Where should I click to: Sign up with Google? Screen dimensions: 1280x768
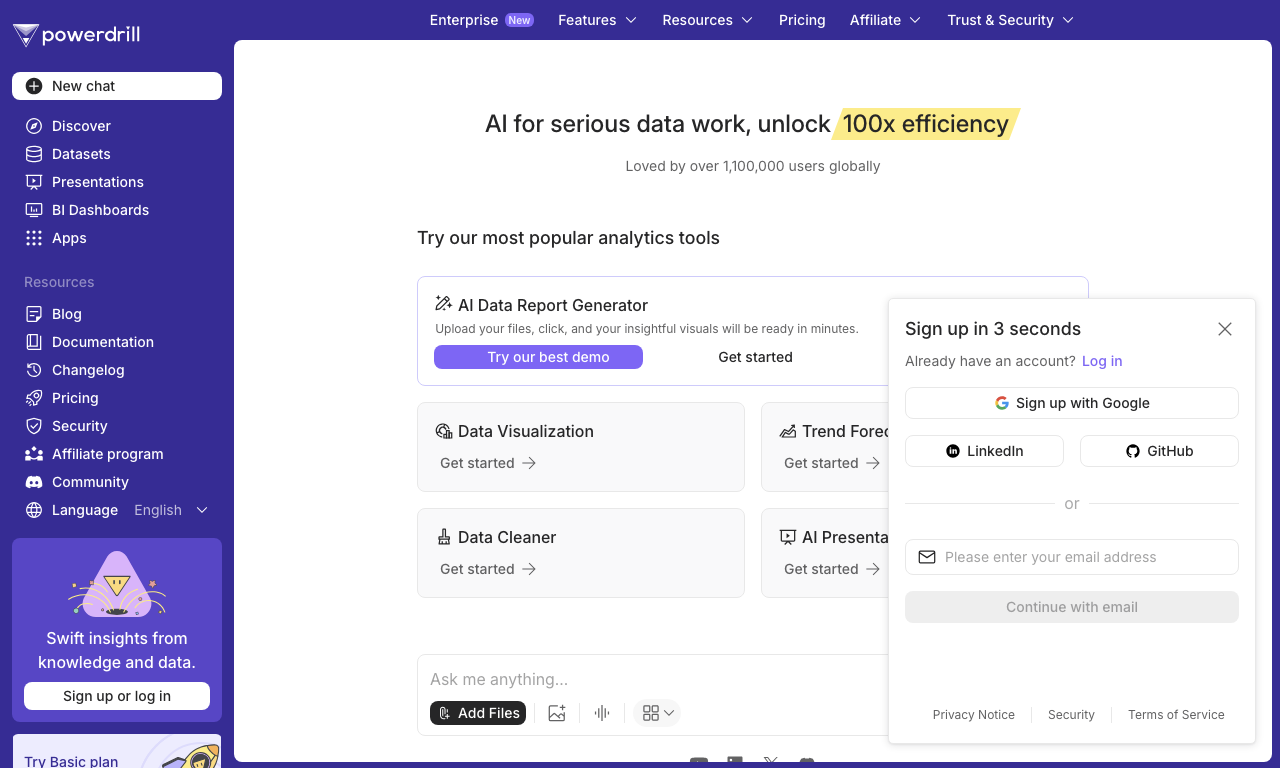(x=1072, y=403)
